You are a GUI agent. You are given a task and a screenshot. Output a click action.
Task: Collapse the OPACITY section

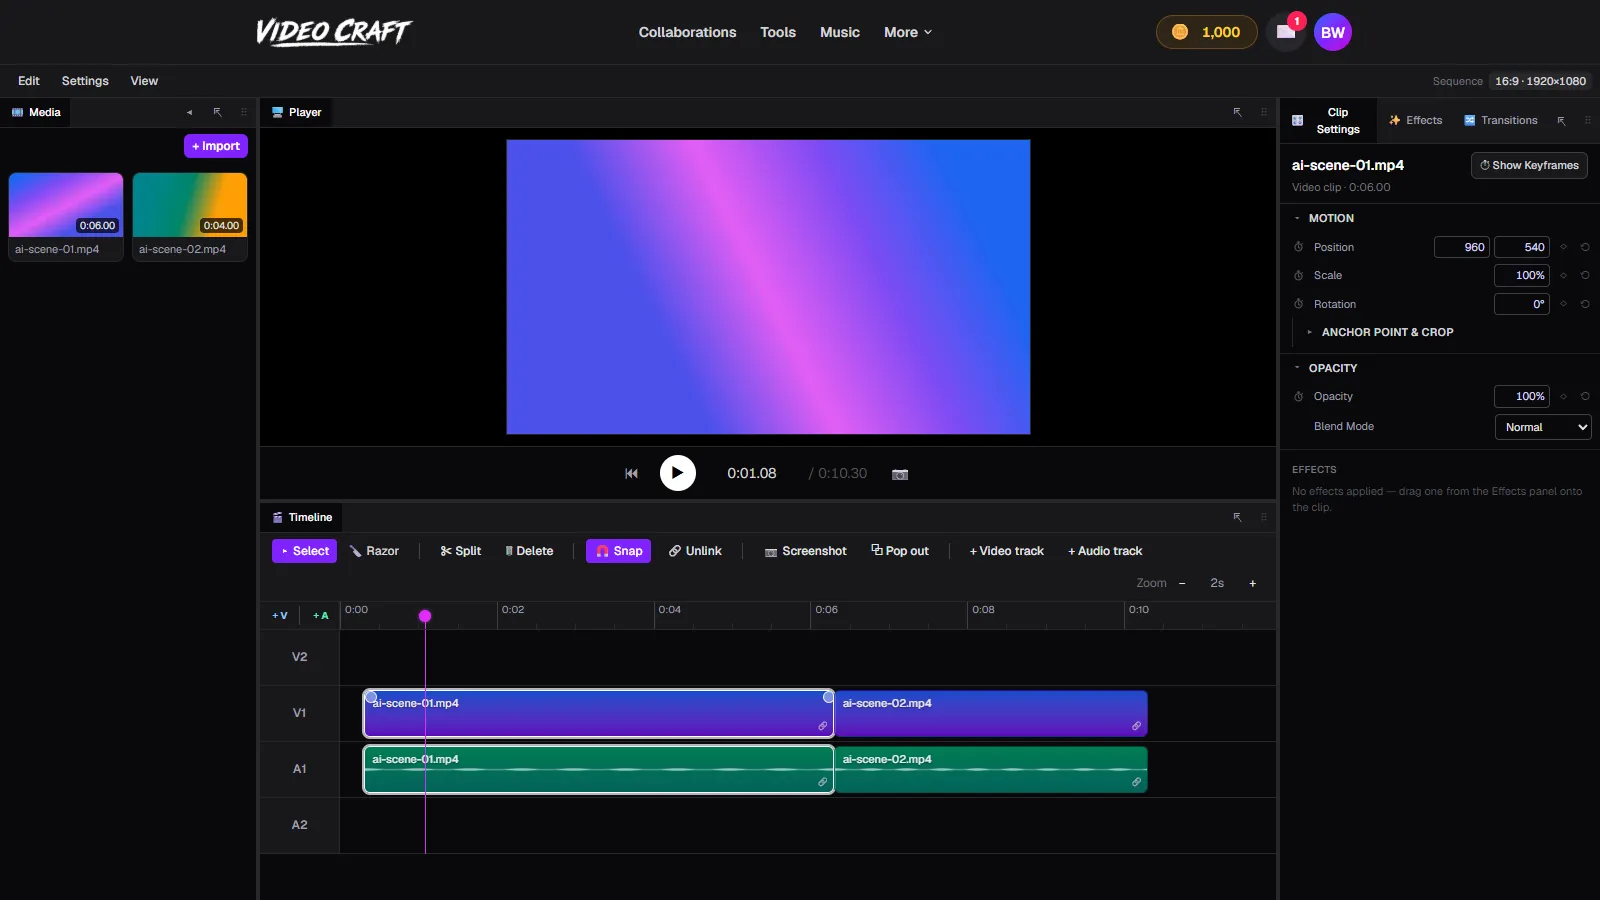[x=1325, y=368]
